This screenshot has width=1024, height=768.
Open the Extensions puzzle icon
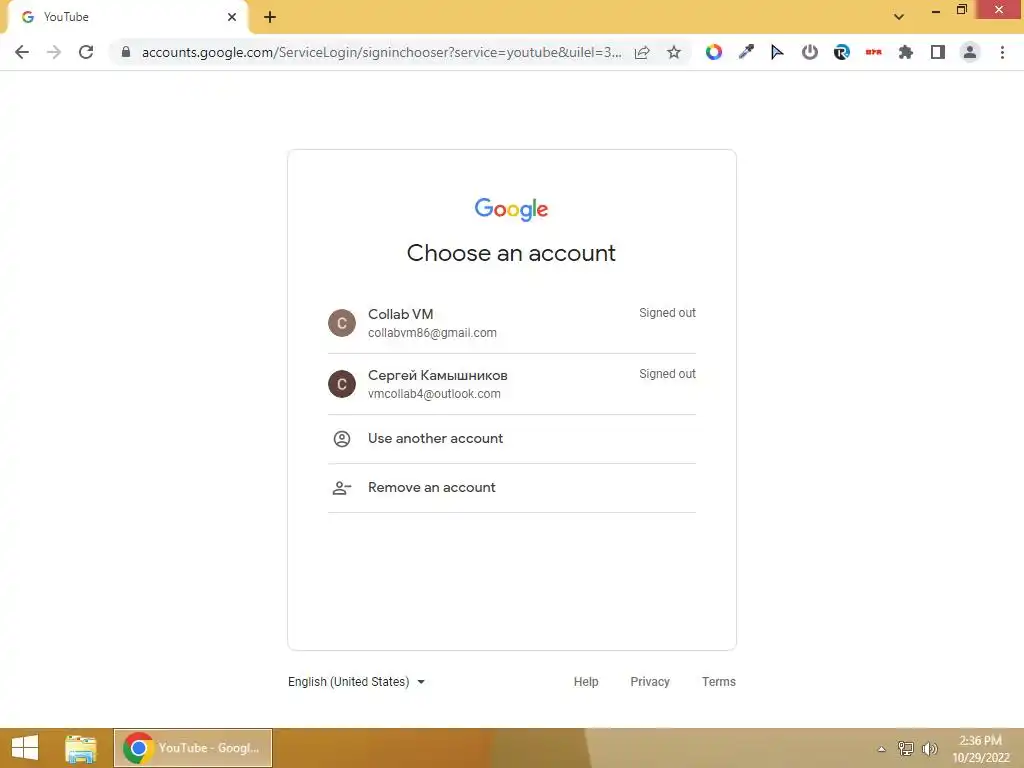pyautogui.click(x=905, y=52)
